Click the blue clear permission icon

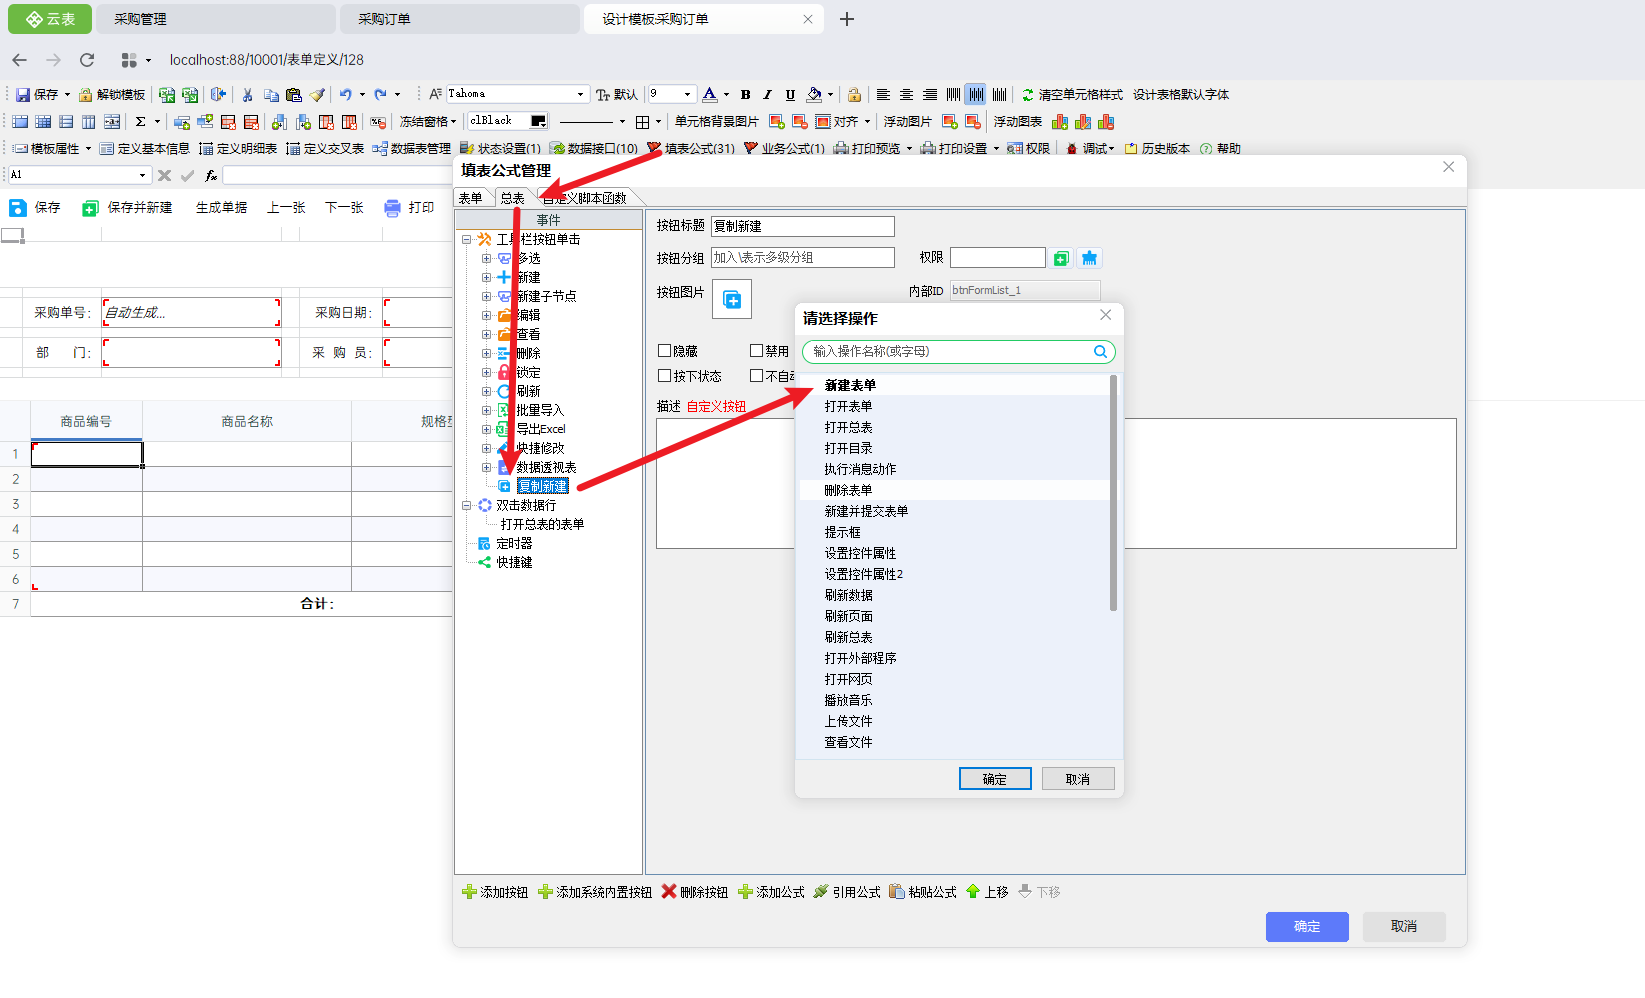pos(1089,258)
